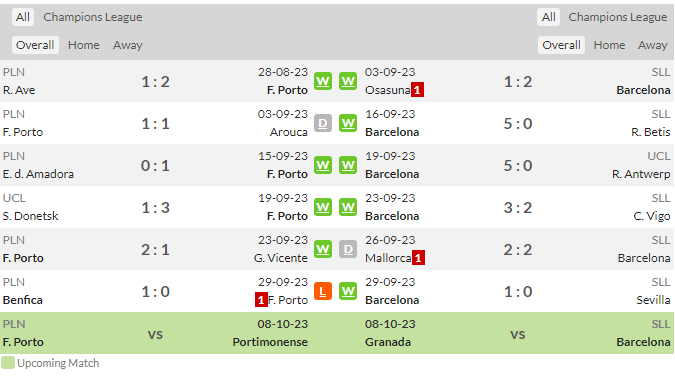This screenshot has width=675, height=392.
Task: Select the right Overall tab
Action: [561, 45]
